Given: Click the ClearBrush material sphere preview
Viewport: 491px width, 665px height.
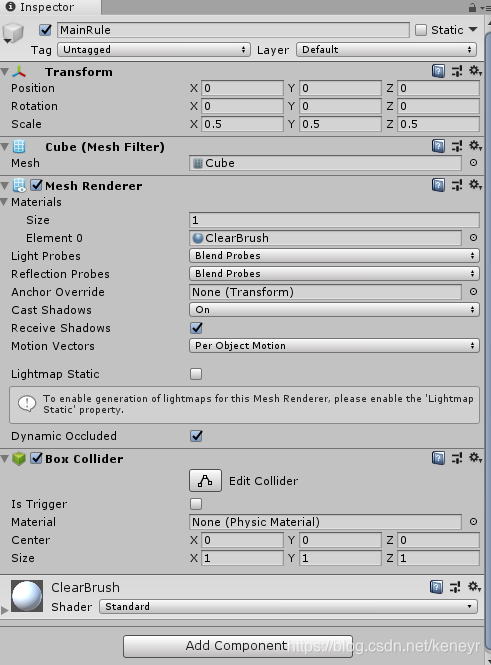Looking at the screenshot, I should click(27, 596).
